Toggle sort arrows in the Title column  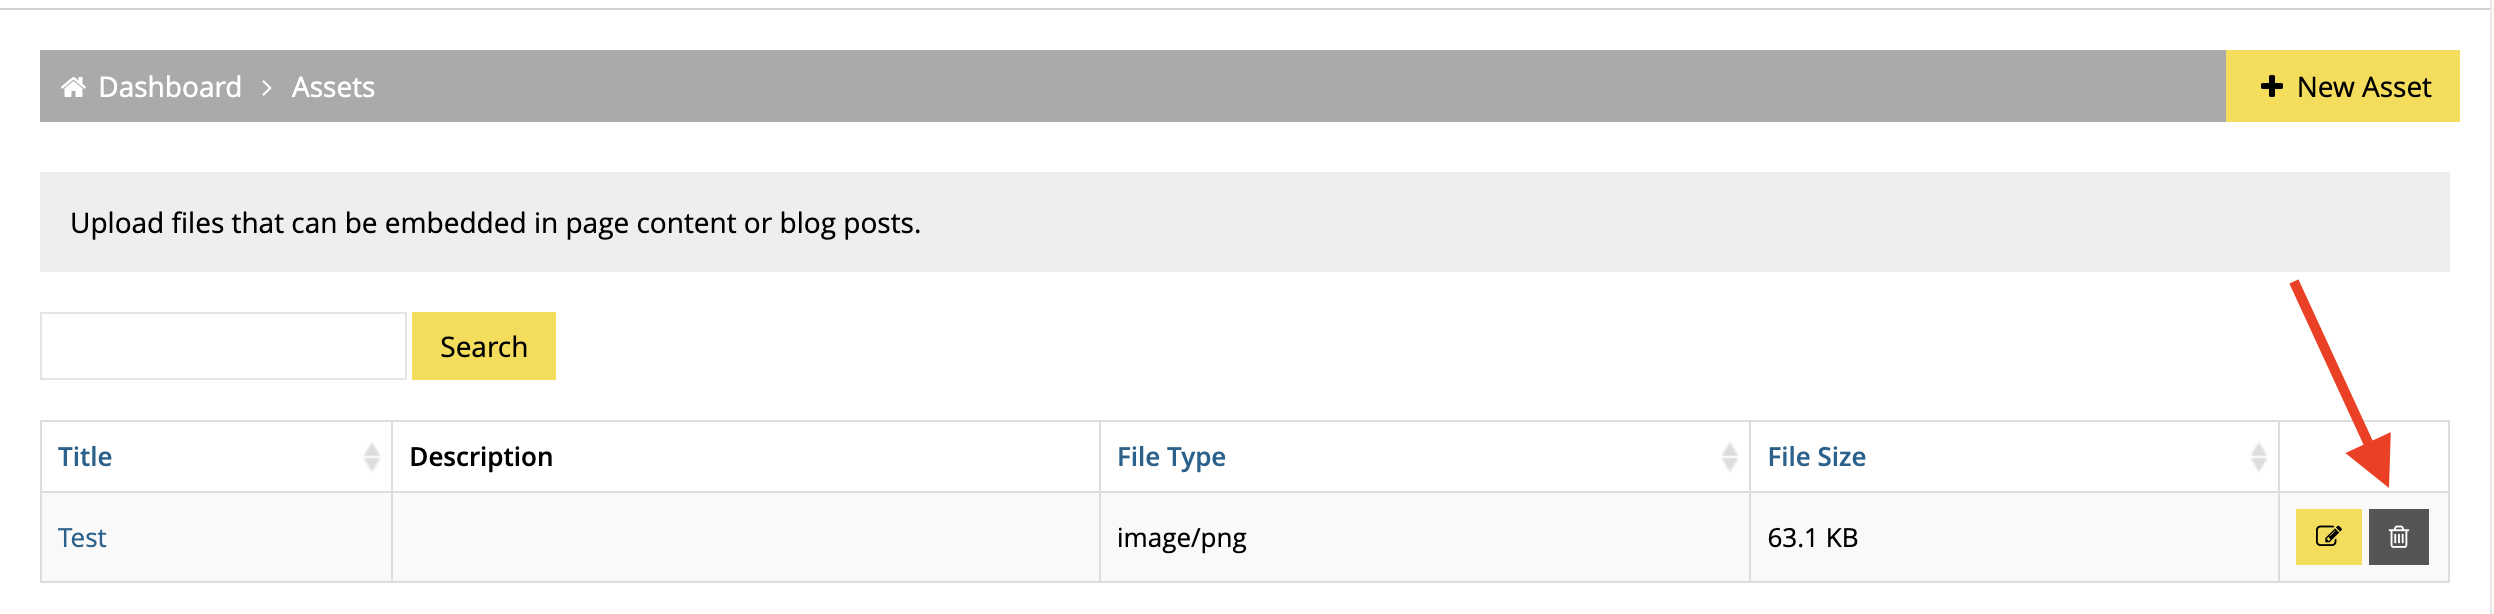pos(372,457)
